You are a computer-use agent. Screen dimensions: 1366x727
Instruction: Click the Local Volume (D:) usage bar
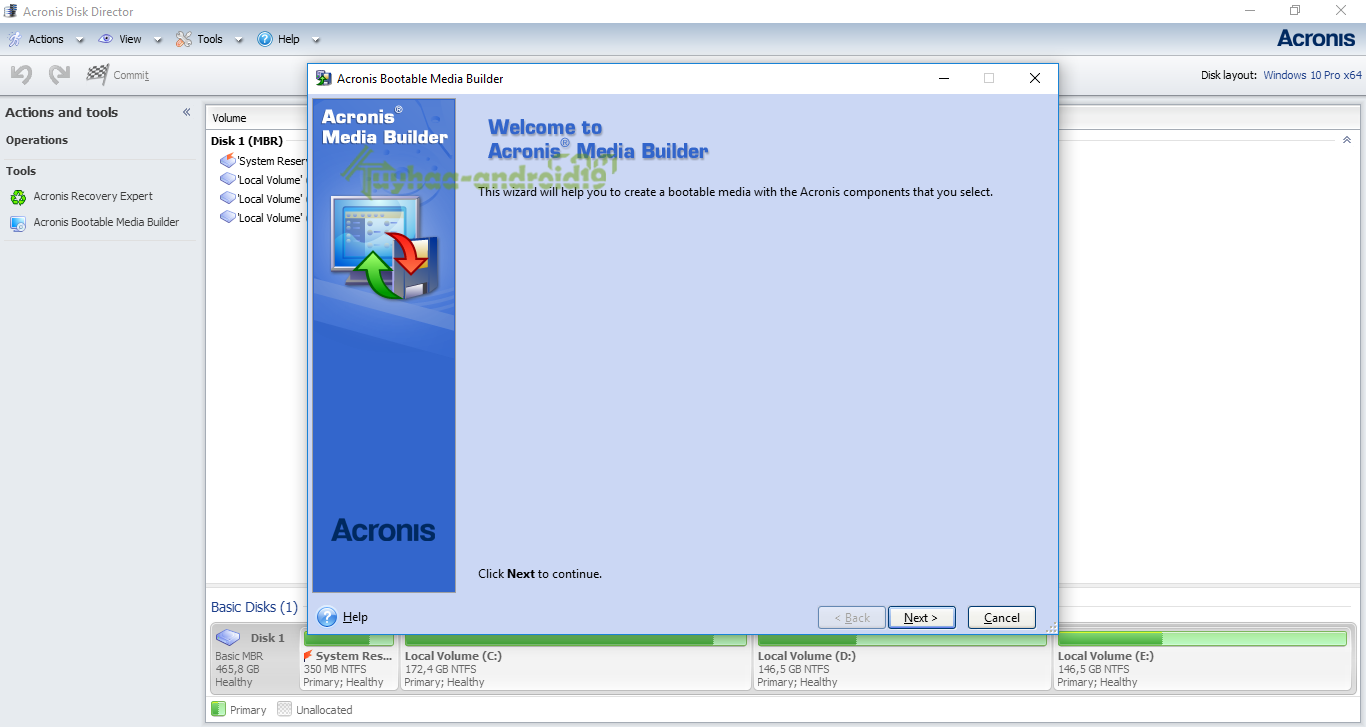click(902, 639)
